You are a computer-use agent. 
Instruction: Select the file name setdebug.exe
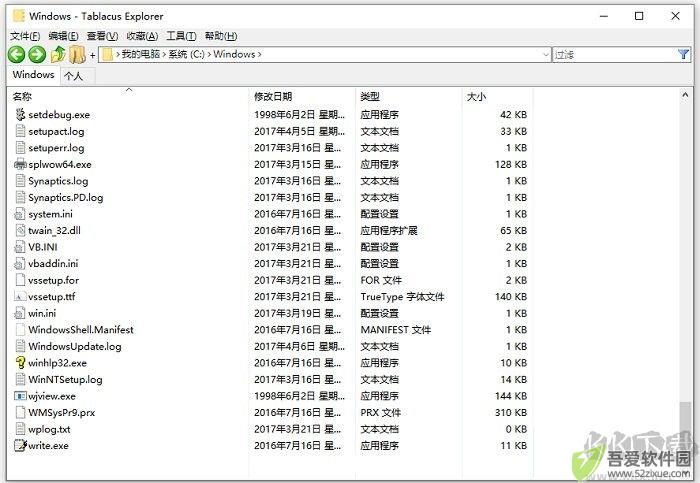coord(59,115)
